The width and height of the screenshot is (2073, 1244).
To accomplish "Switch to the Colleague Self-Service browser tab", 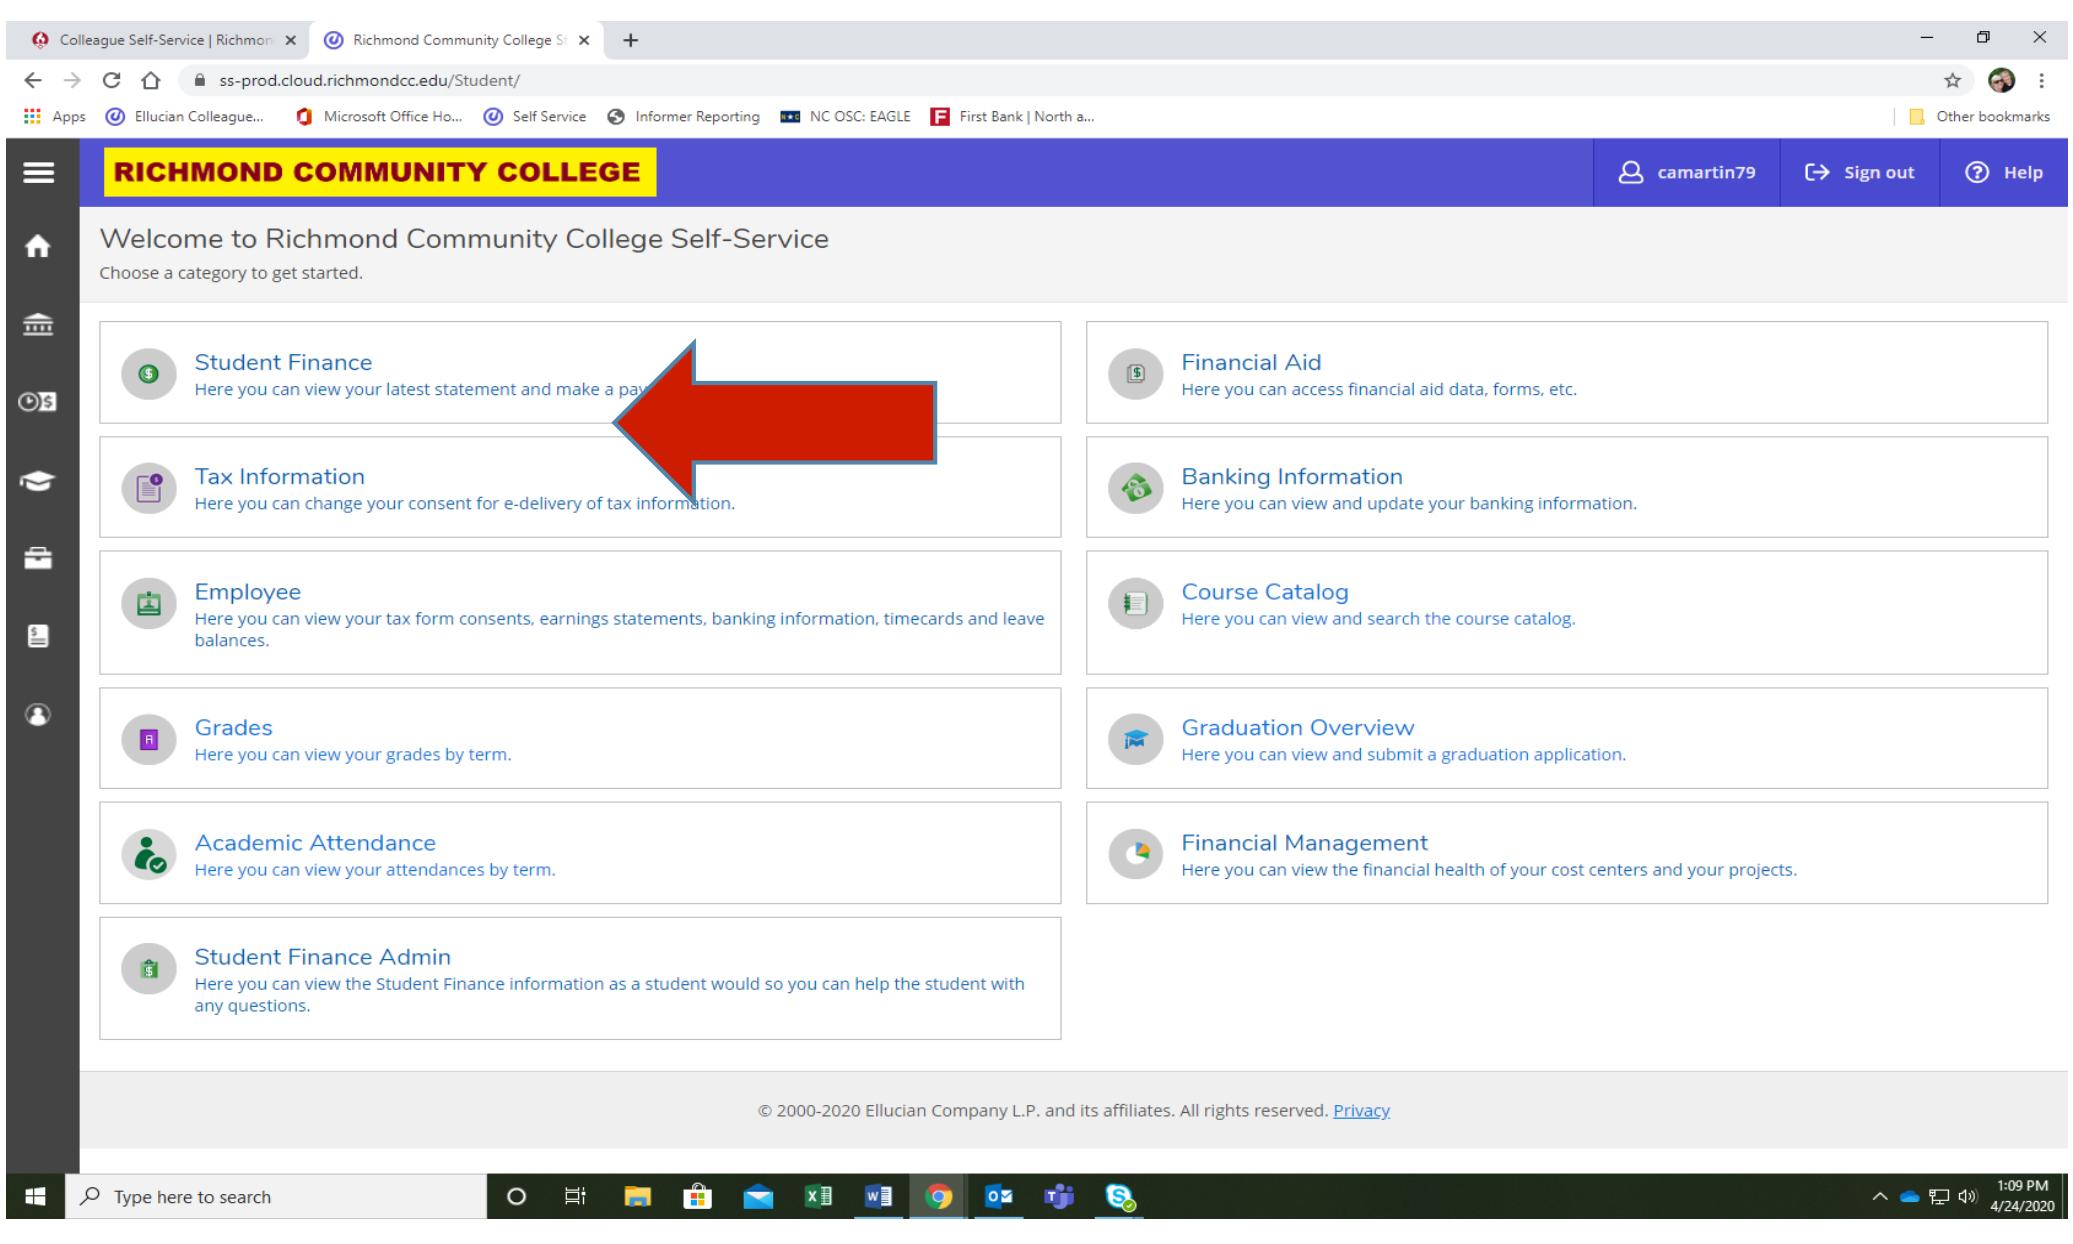I will tap(160, 41).
